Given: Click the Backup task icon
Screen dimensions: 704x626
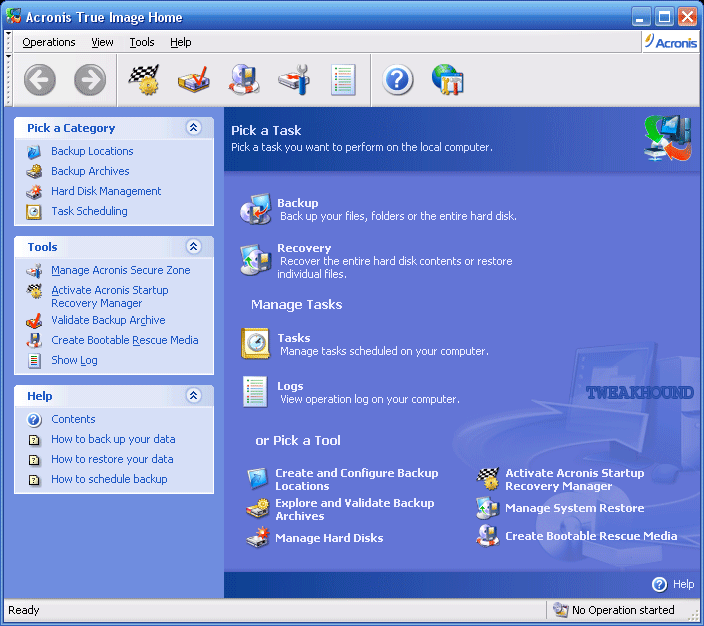Looking at the screenshot, I should tap(255, 209).
